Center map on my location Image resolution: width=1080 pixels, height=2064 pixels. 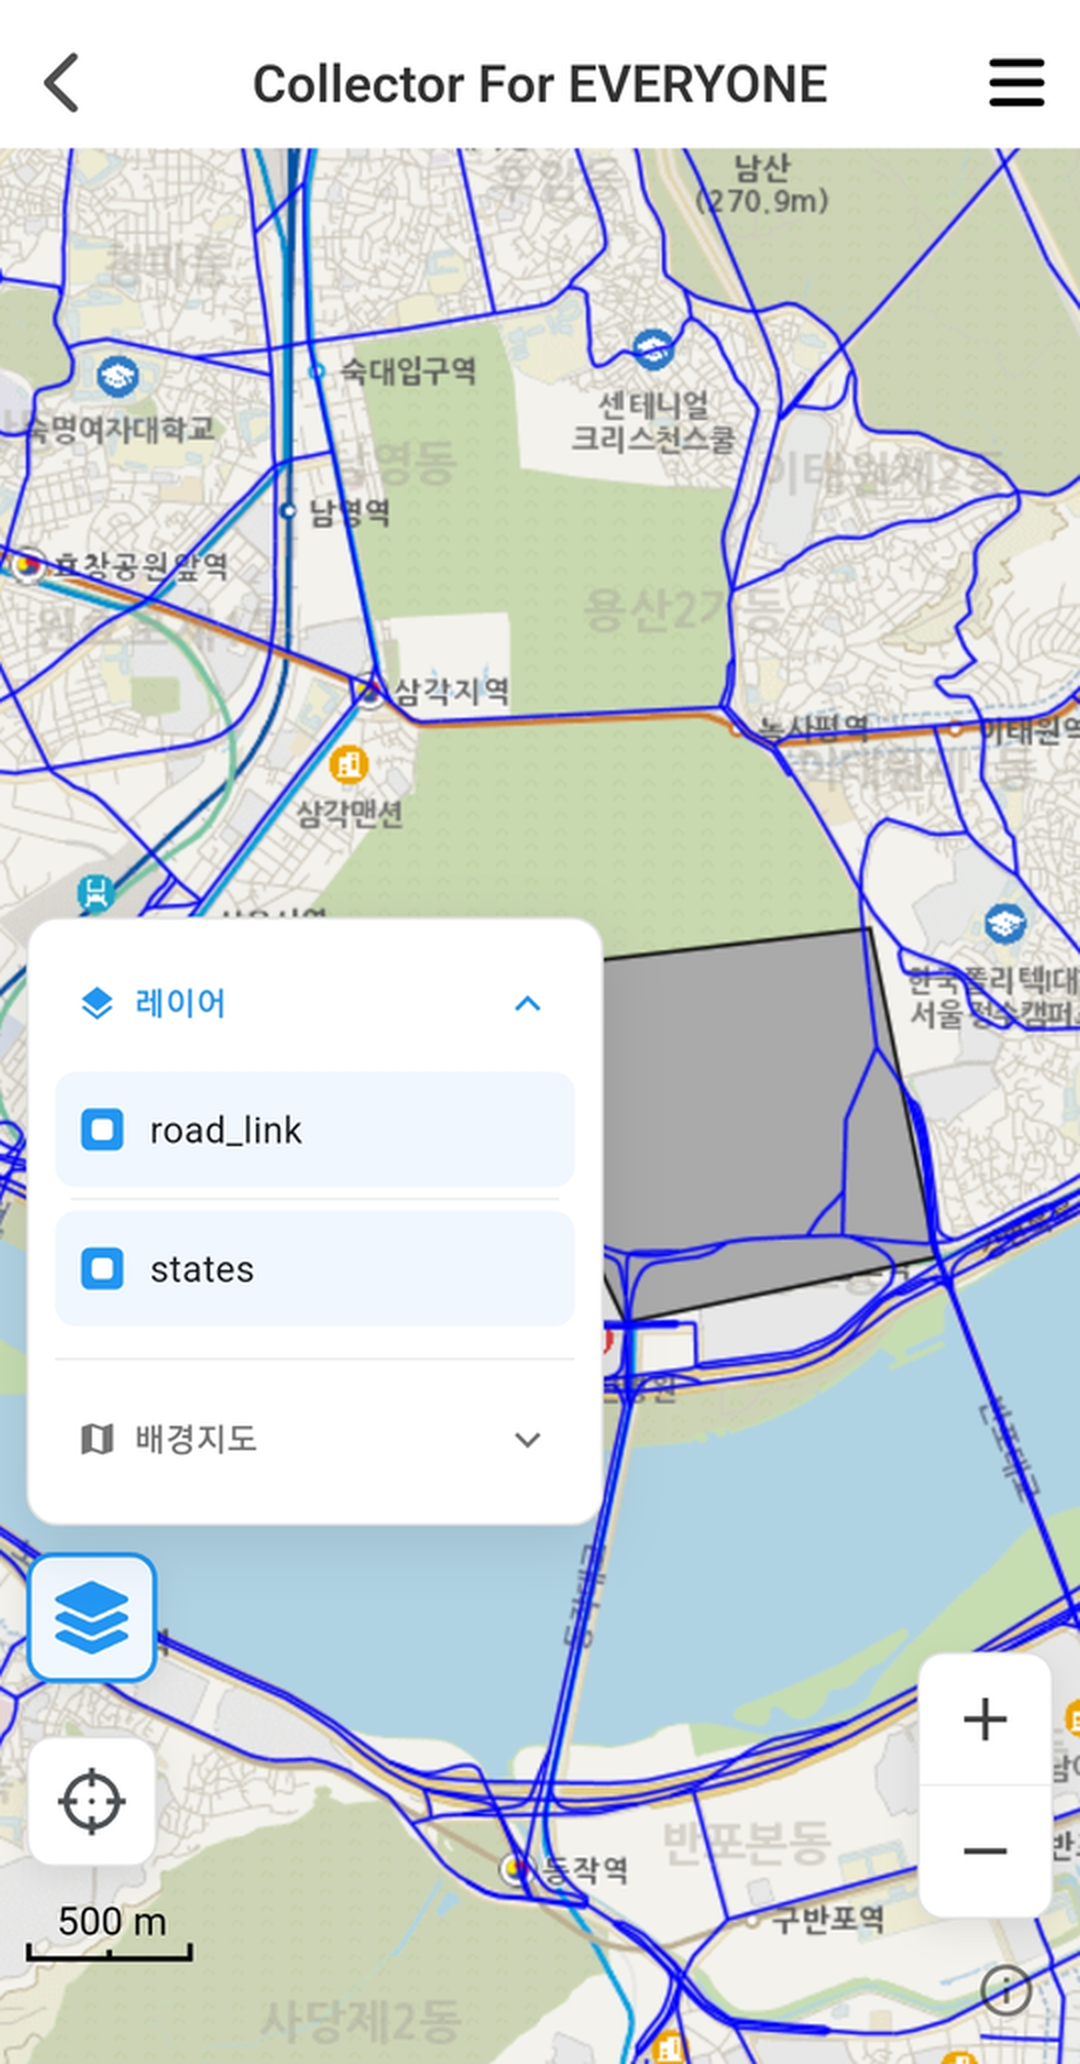(92, 1801)
